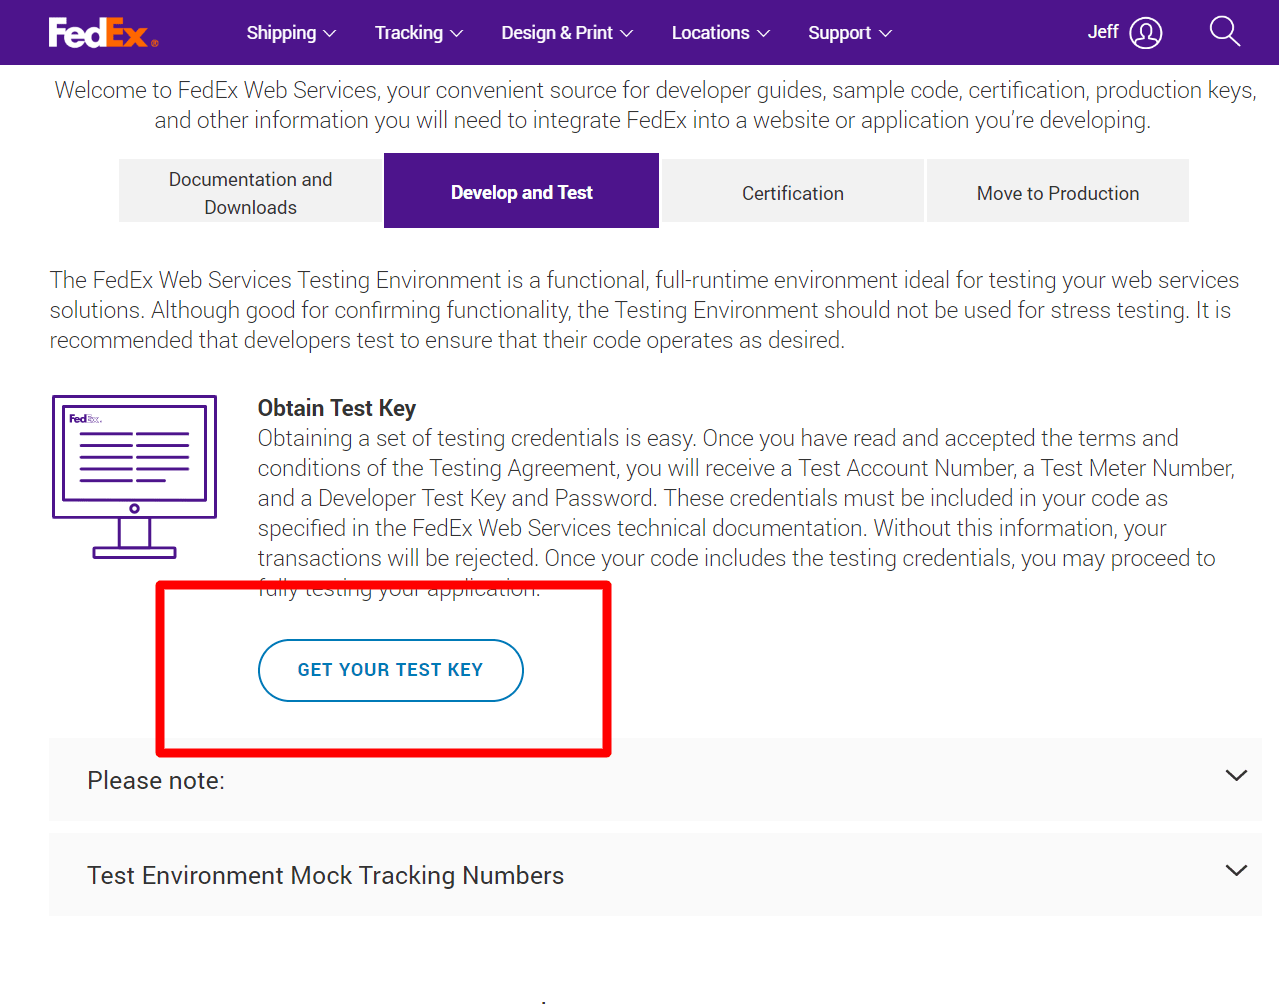Open the Support menu item

point(839,33)
